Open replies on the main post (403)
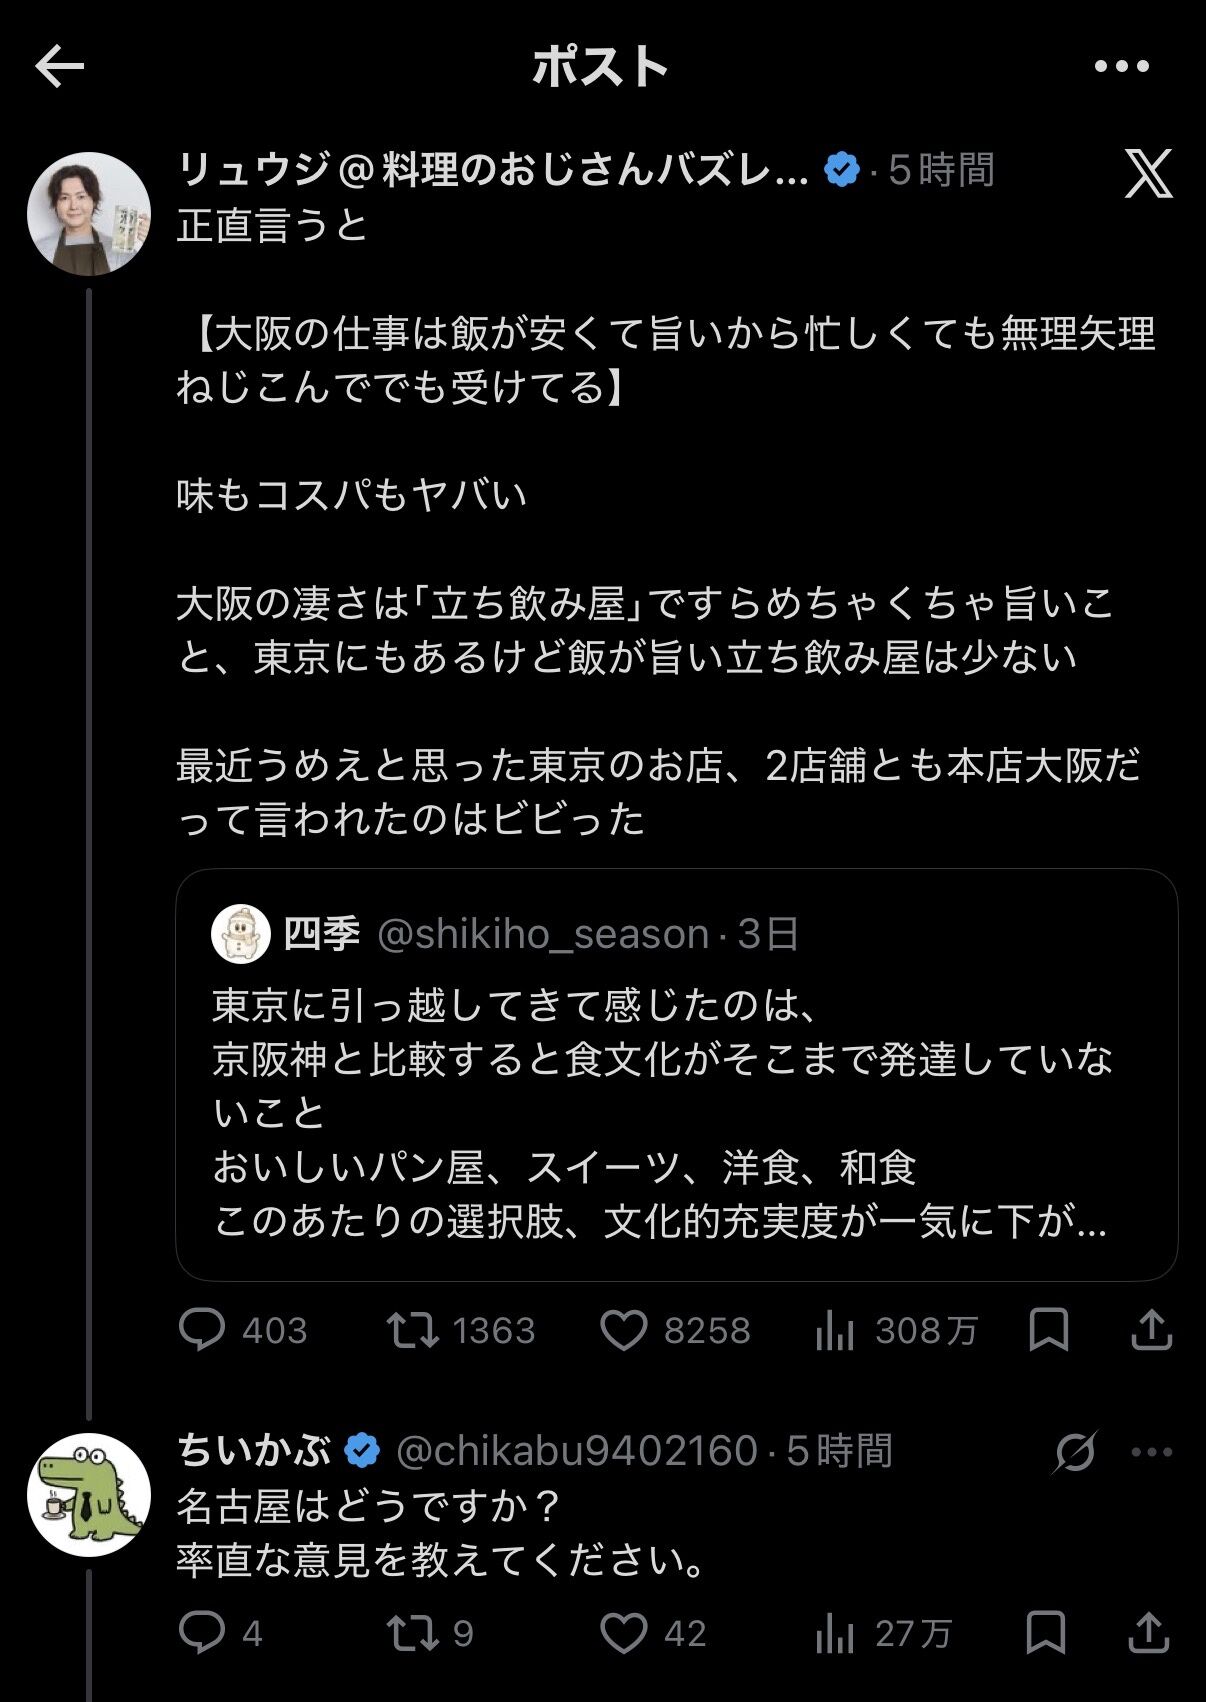 click(x=243, y=1330)
